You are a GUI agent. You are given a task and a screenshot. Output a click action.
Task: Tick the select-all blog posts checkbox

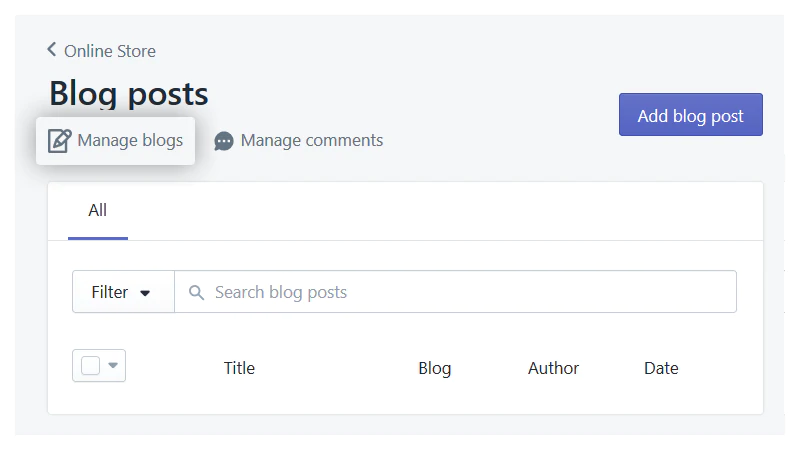click(90, 366)
